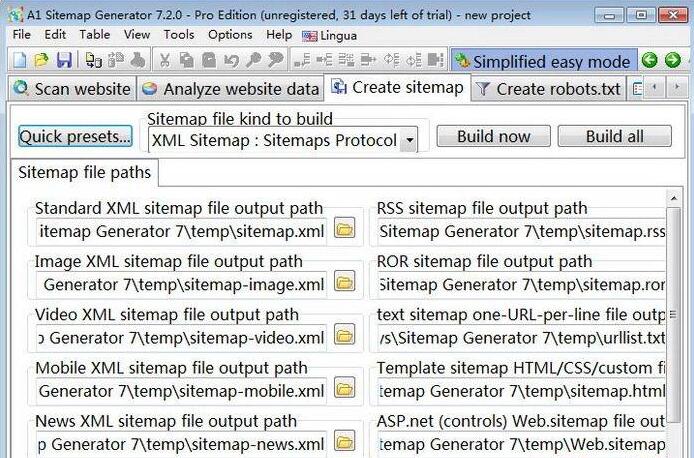Open the Help menu

coord(279,35)
